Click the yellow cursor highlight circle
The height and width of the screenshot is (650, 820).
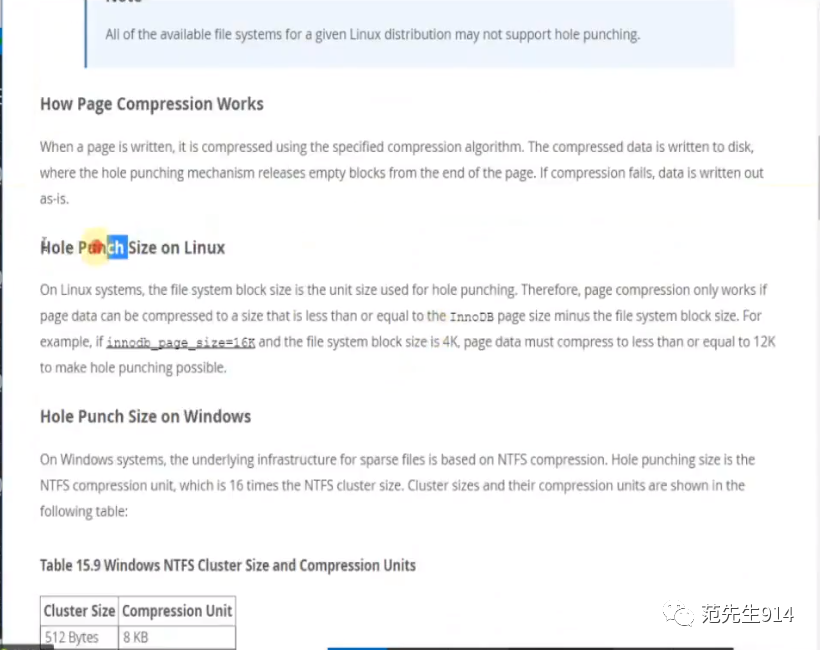(x=96, y=246)
